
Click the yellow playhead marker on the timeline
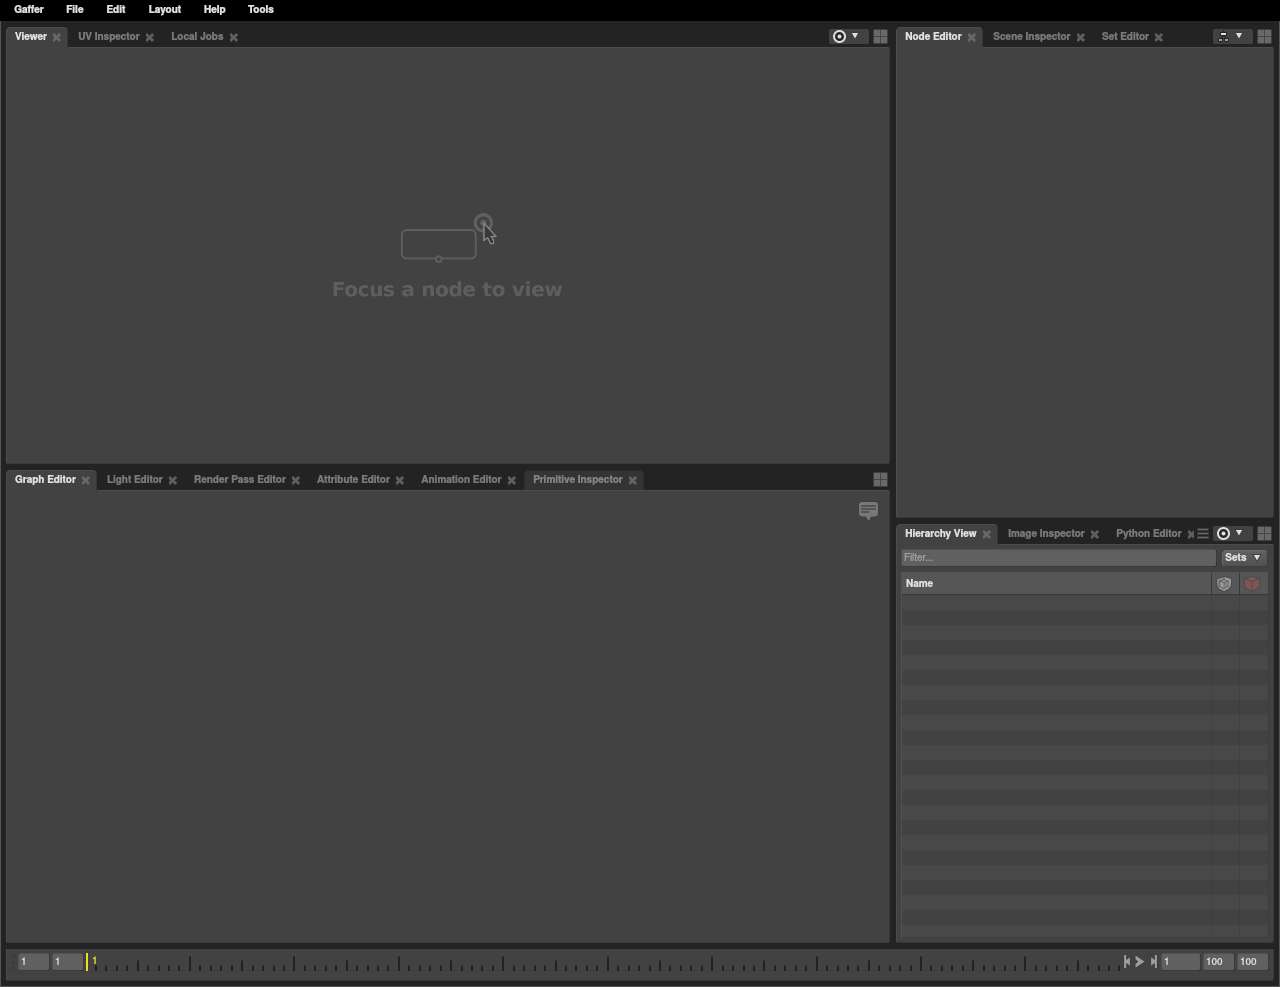tap(87, 962)
